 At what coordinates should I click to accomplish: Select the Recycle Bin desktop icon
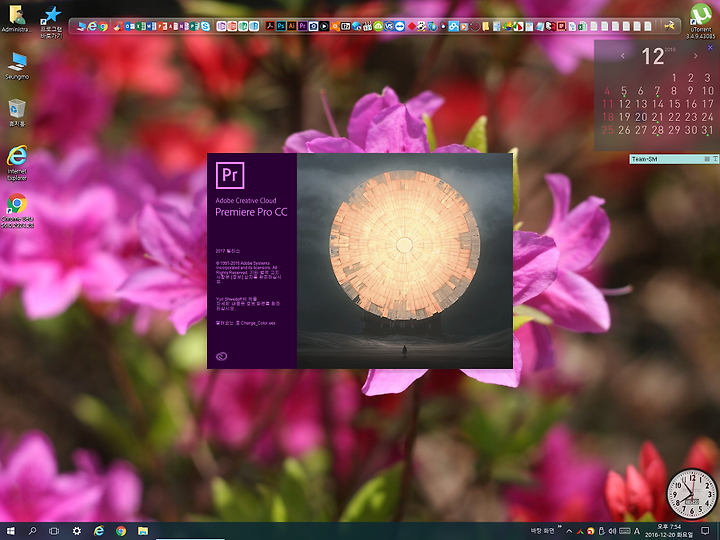[x=17, y=112]
